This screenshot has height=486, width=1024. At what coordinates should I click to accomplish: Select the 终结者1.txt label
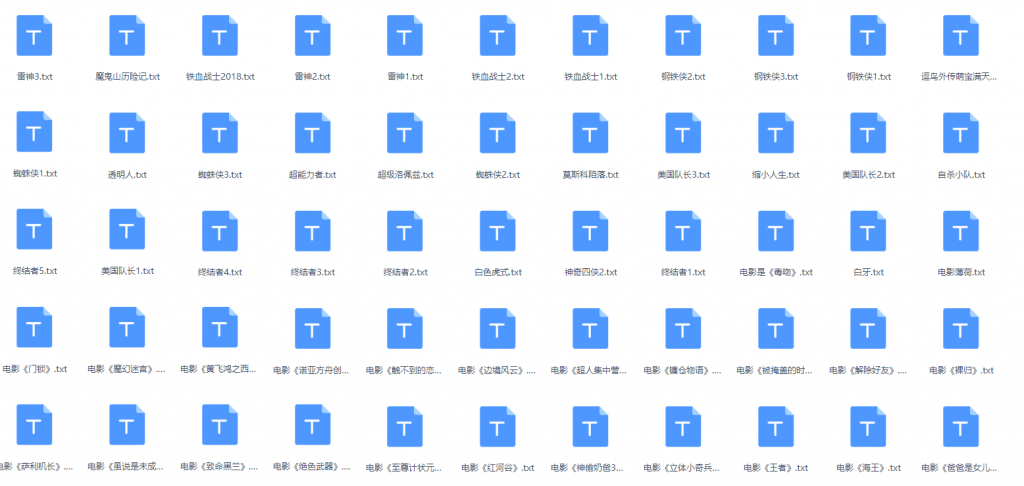[683, 272]
